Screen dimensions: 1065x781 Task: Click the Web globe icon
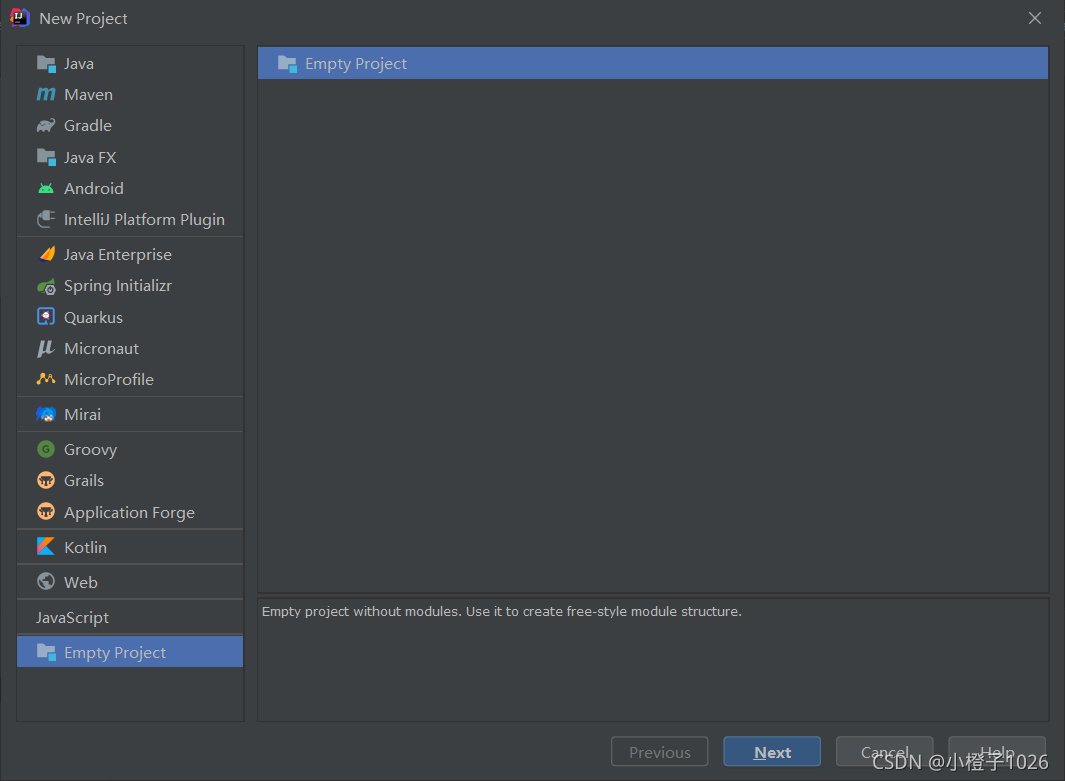[x=46, y=582]
